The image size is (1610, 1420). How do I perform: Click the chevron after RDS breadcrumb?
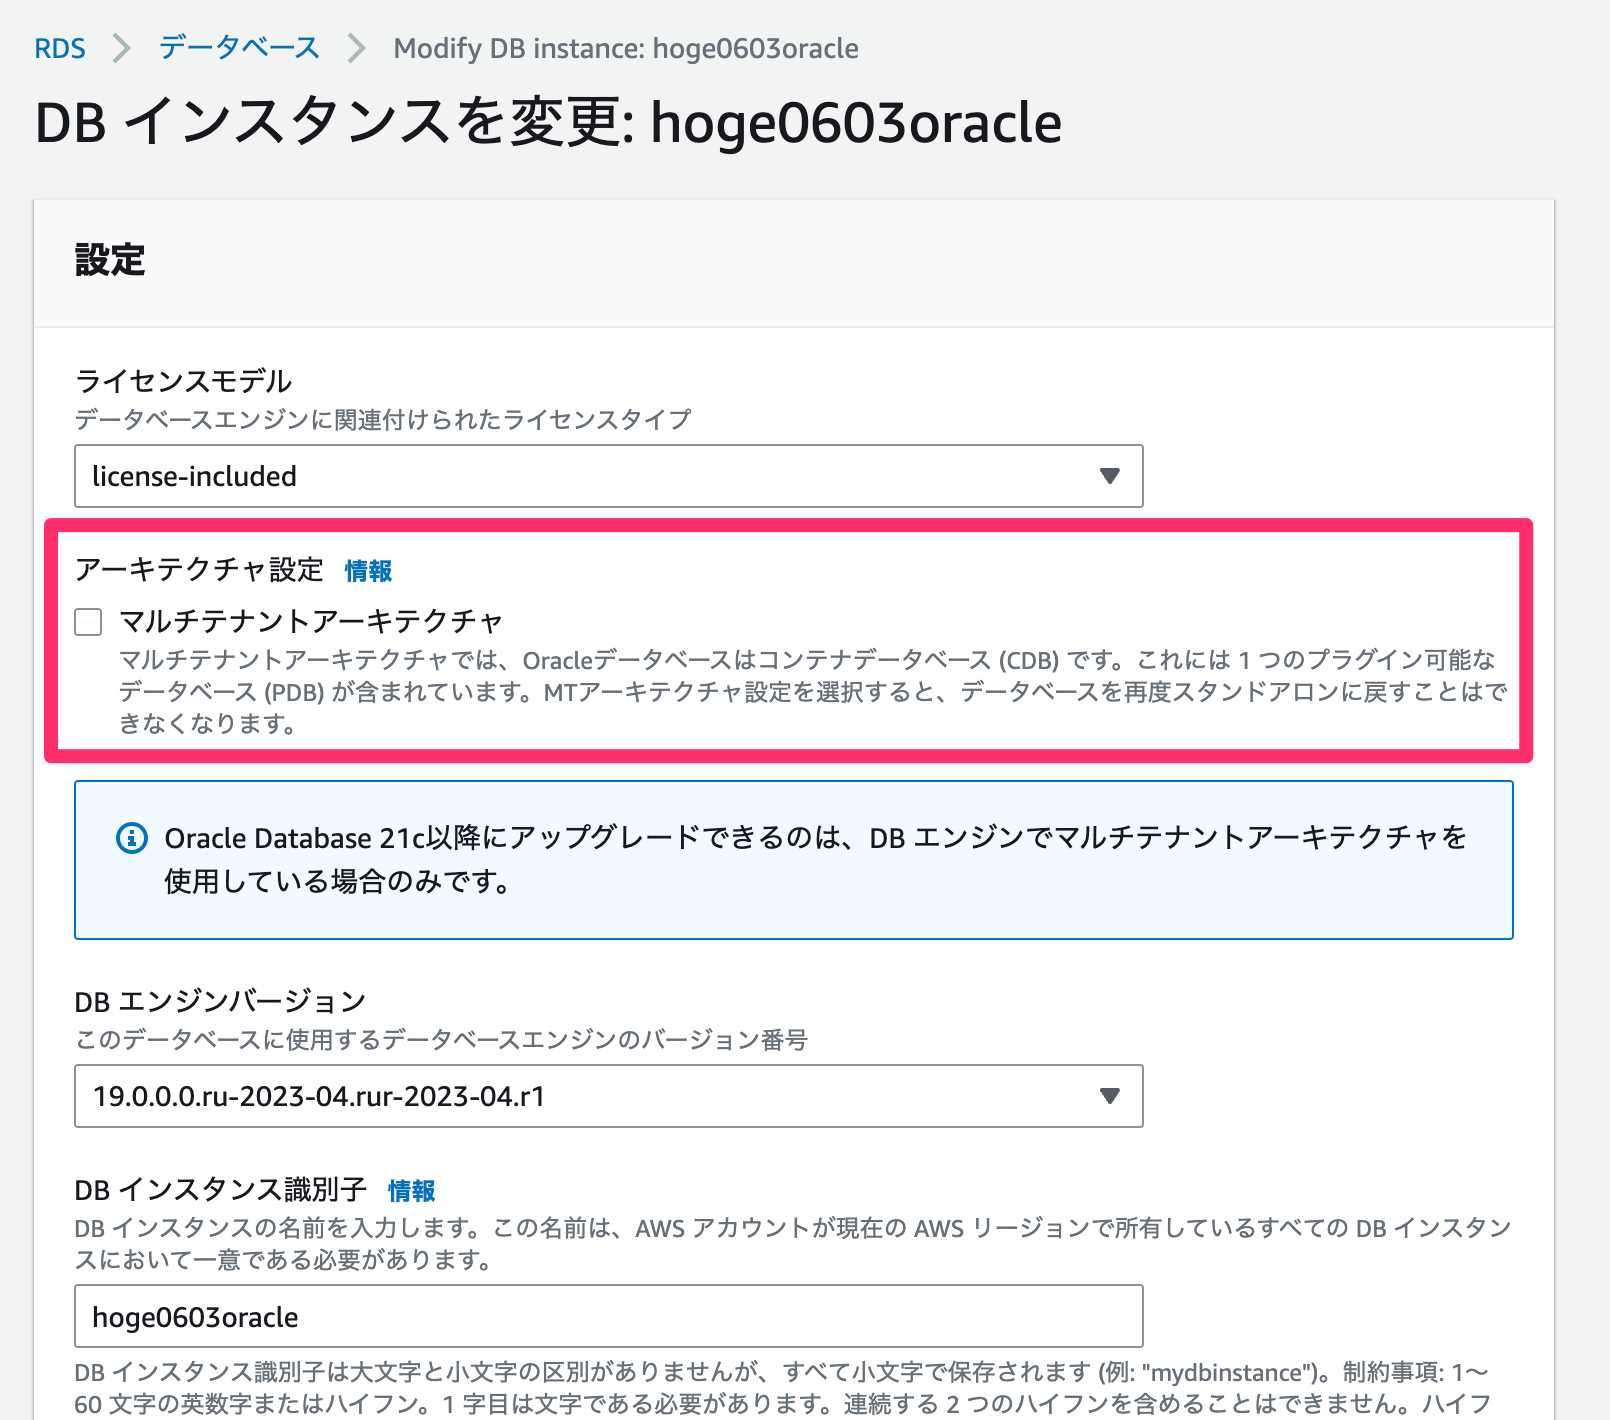[121, 47]
